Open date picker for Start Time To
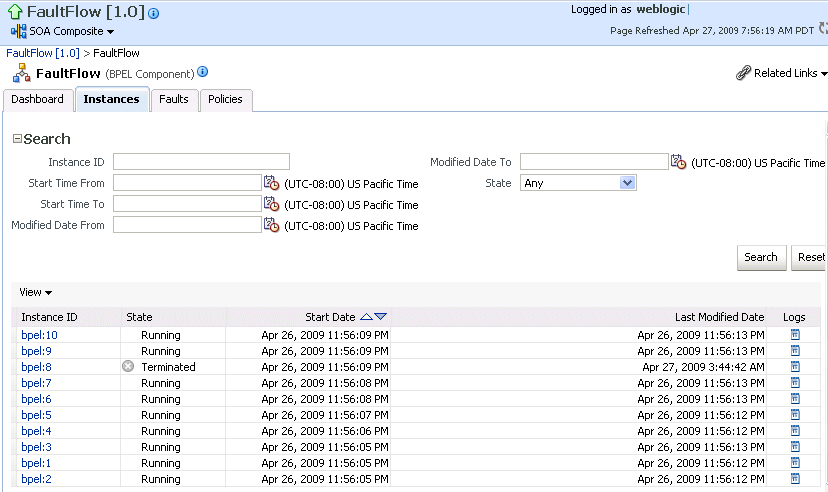 coord(271,204)
